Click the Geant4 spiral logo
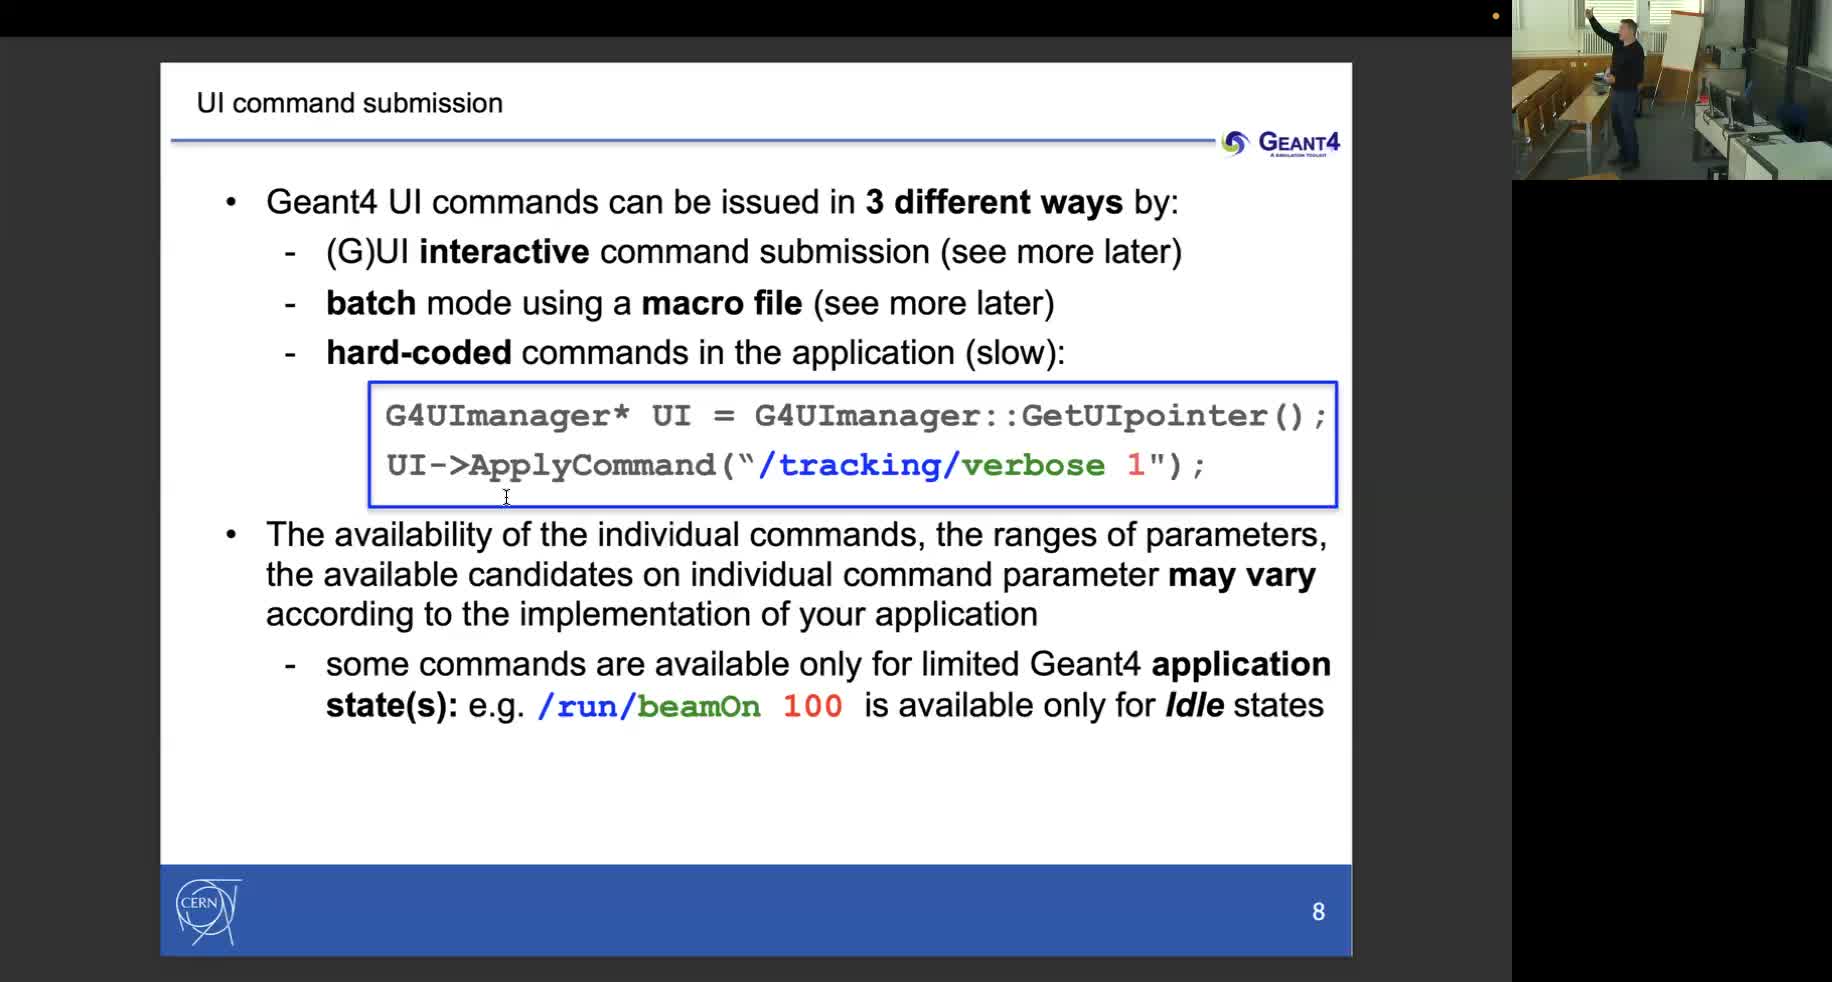Image resolution: width=1832 pixels, height=982 pixels. click(1235, 143)
